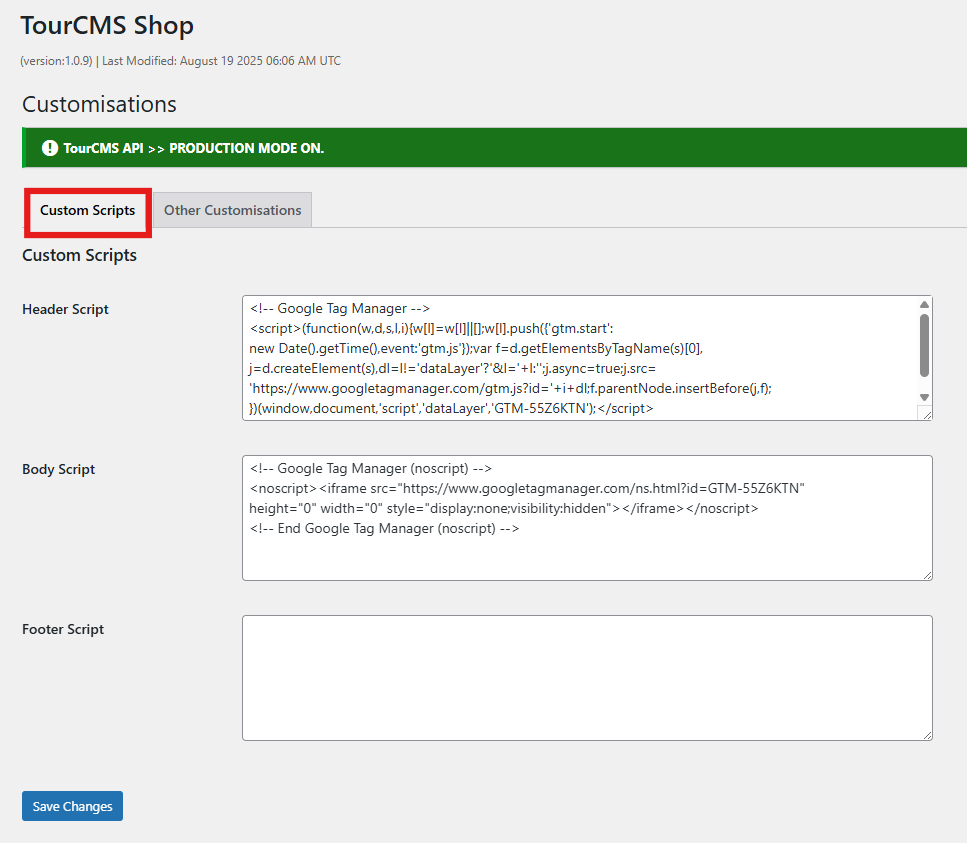Click the End Google Tag Manager comment line
Viewport: 967px width, 843px height.
point(384,528)
